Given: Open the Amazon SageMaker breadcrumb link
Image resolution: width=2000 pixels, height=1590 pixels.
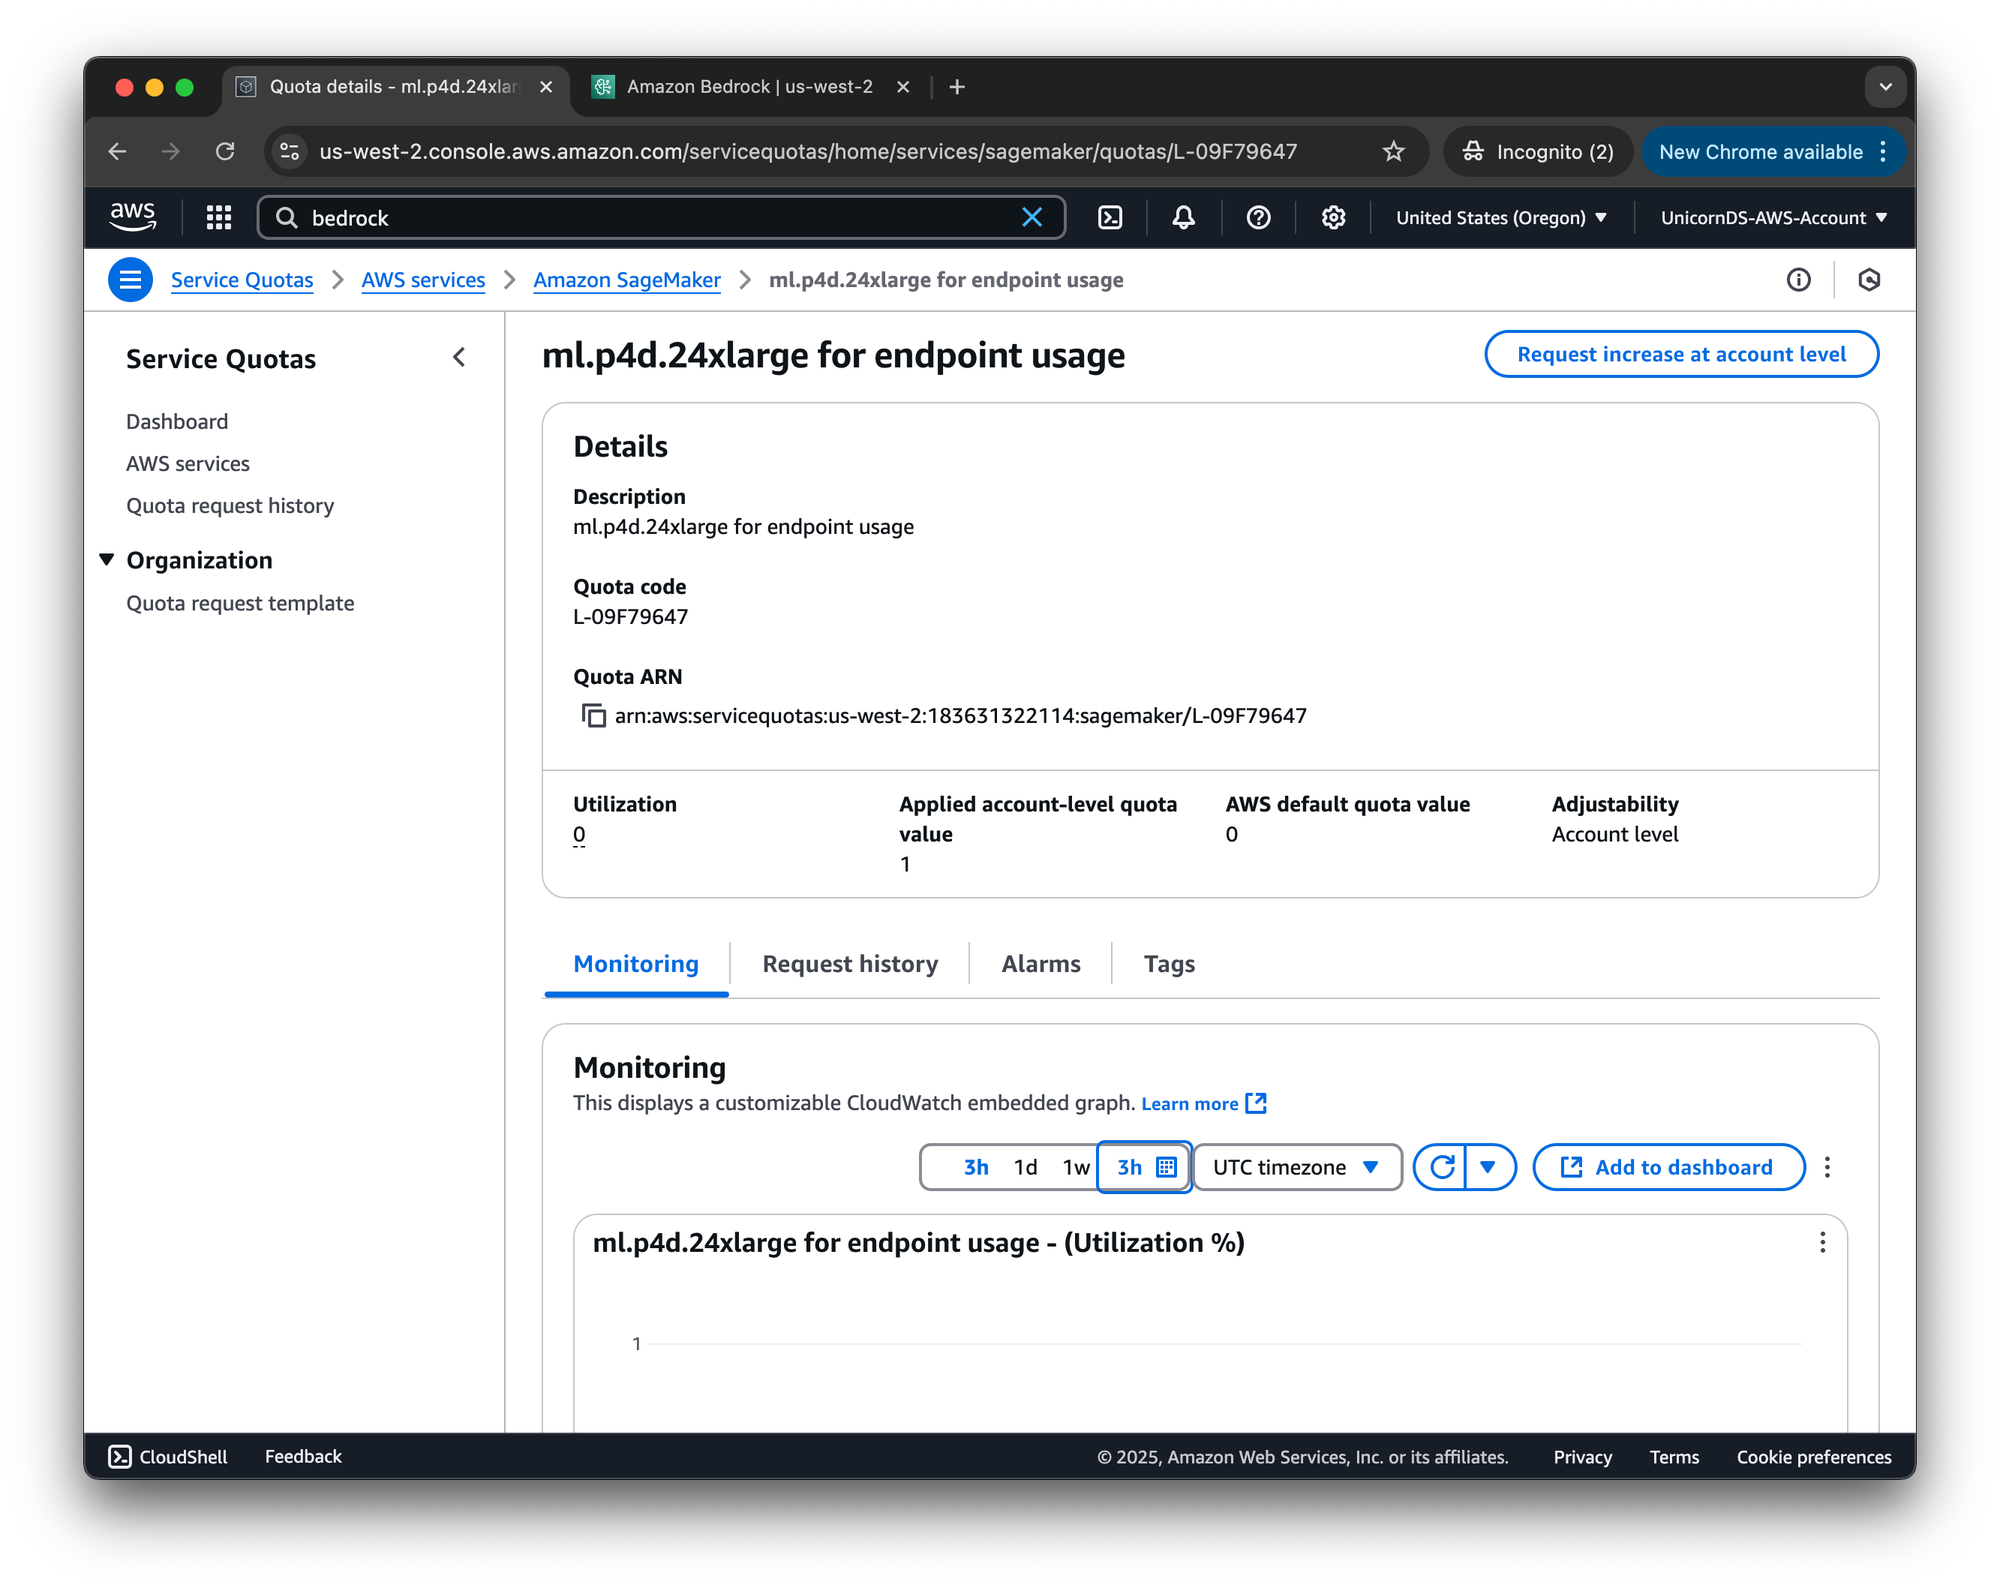Looking at the screenshot, I should click(627, 280).
